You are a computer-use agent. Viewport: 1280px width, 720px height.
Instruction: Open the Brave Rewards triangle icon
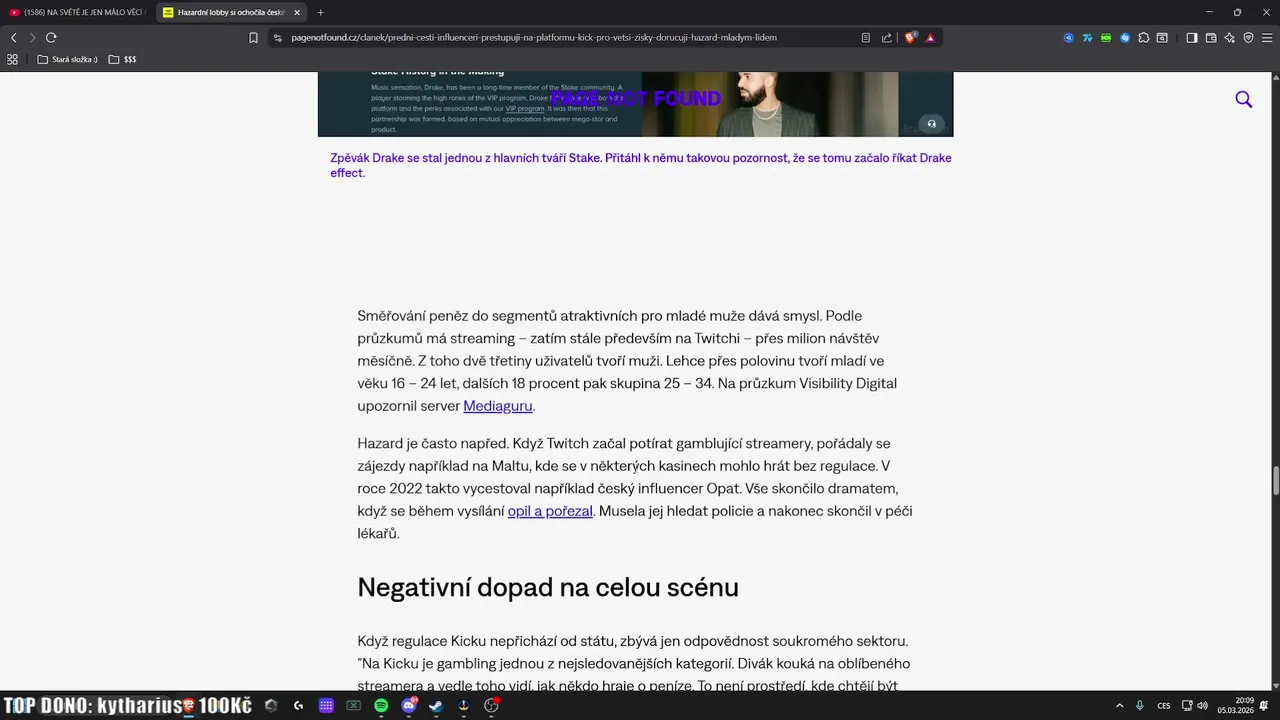pyautogui.click(x=930, y=38)
